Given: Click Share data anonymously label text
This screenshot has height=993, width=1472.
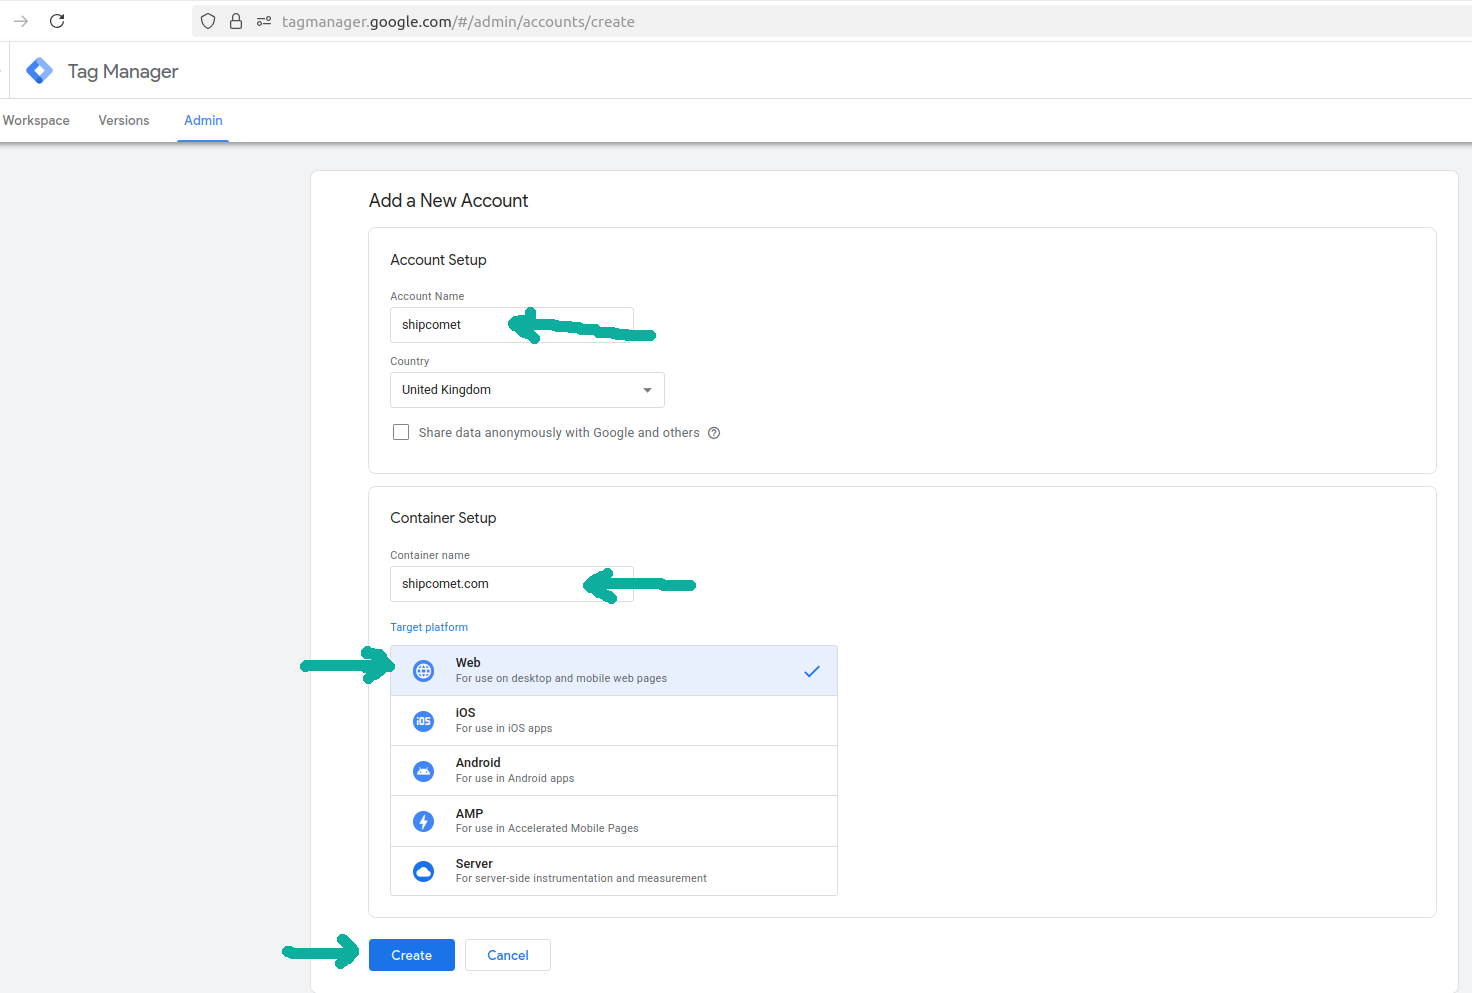Looking at the screenshot, I should (559, 433).
